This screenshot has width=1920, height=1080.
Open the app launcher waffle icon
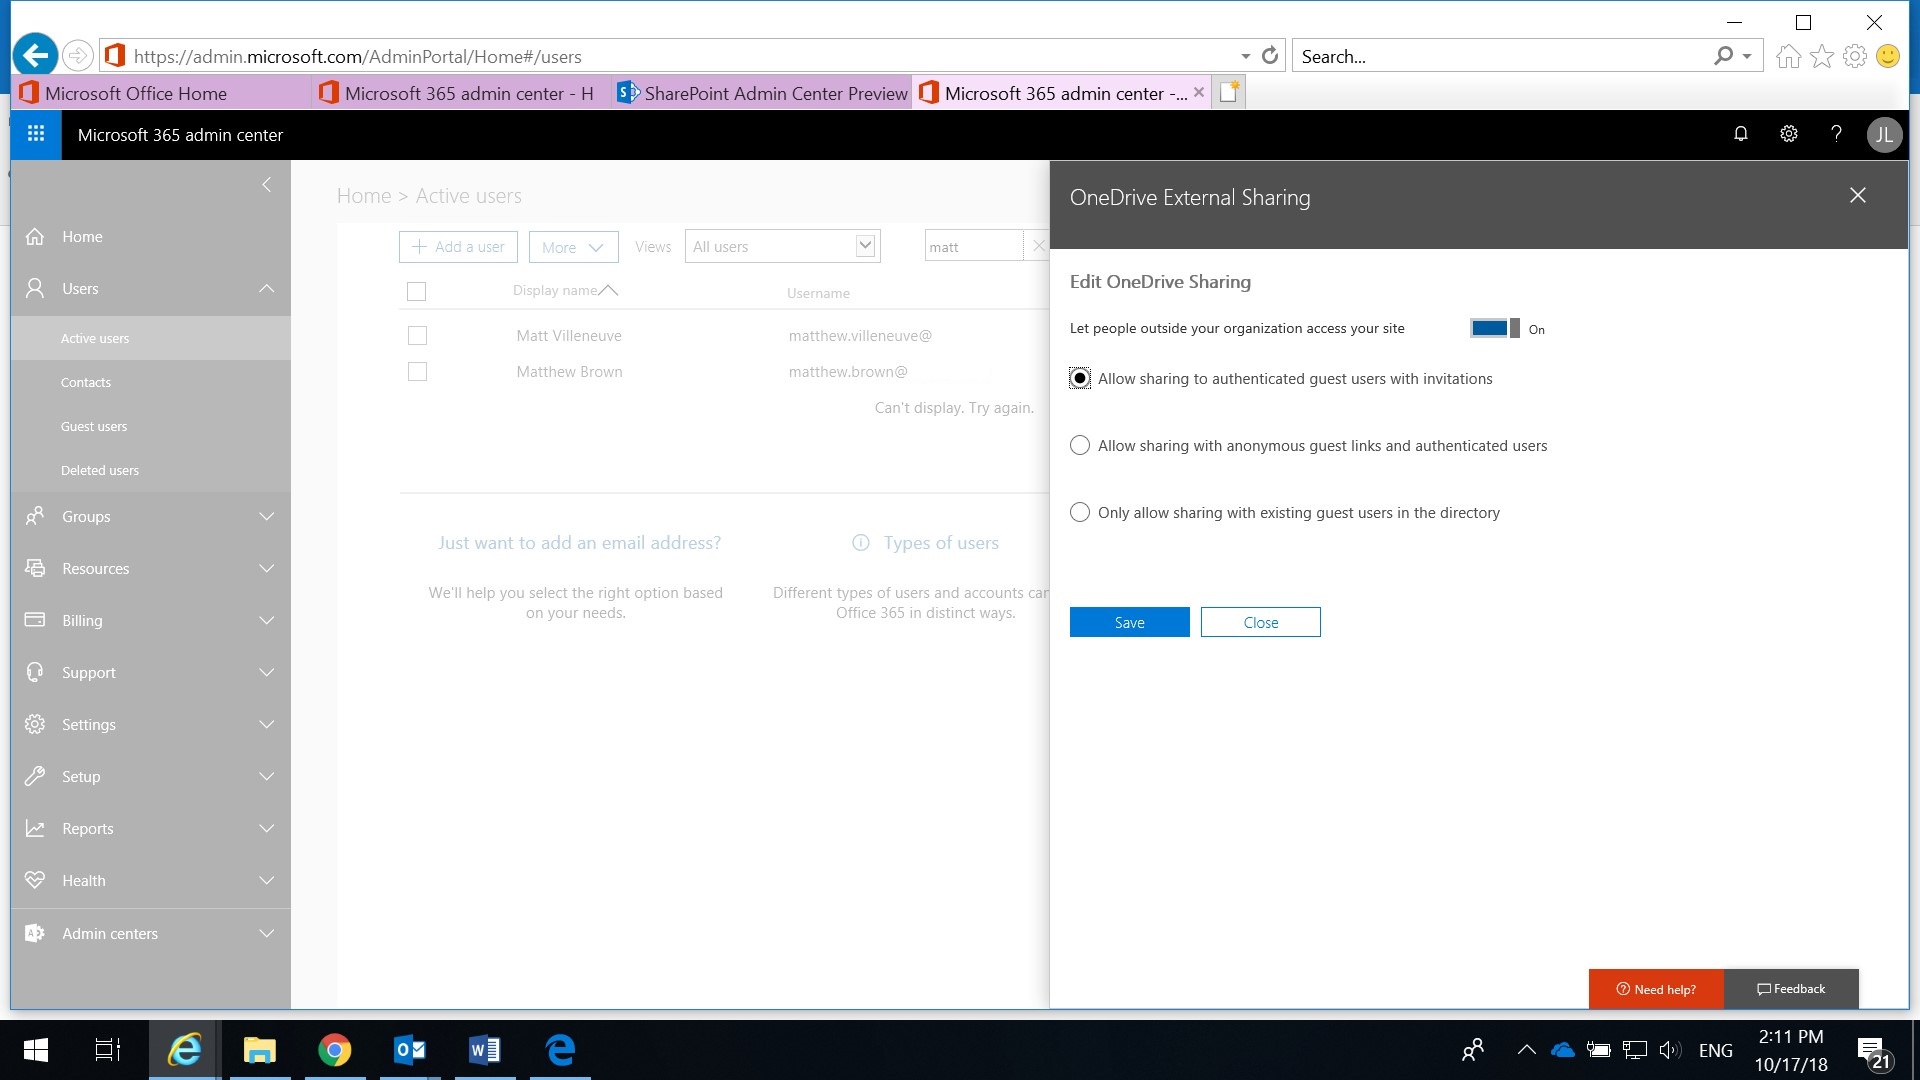click(36, 134)
